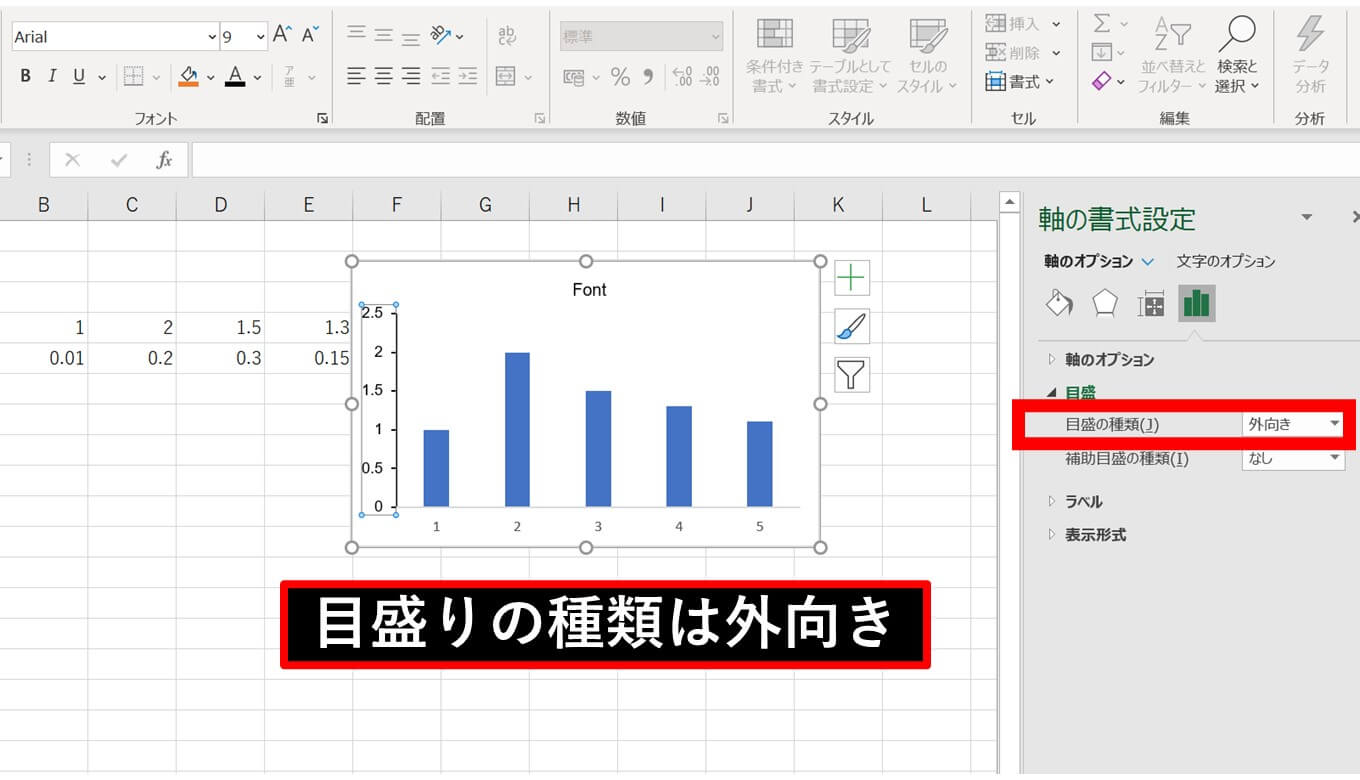Open font group dialog launcher
The width and height of the screenshot is (1360, 780).
pyautogui.click(x=322, y=118)
